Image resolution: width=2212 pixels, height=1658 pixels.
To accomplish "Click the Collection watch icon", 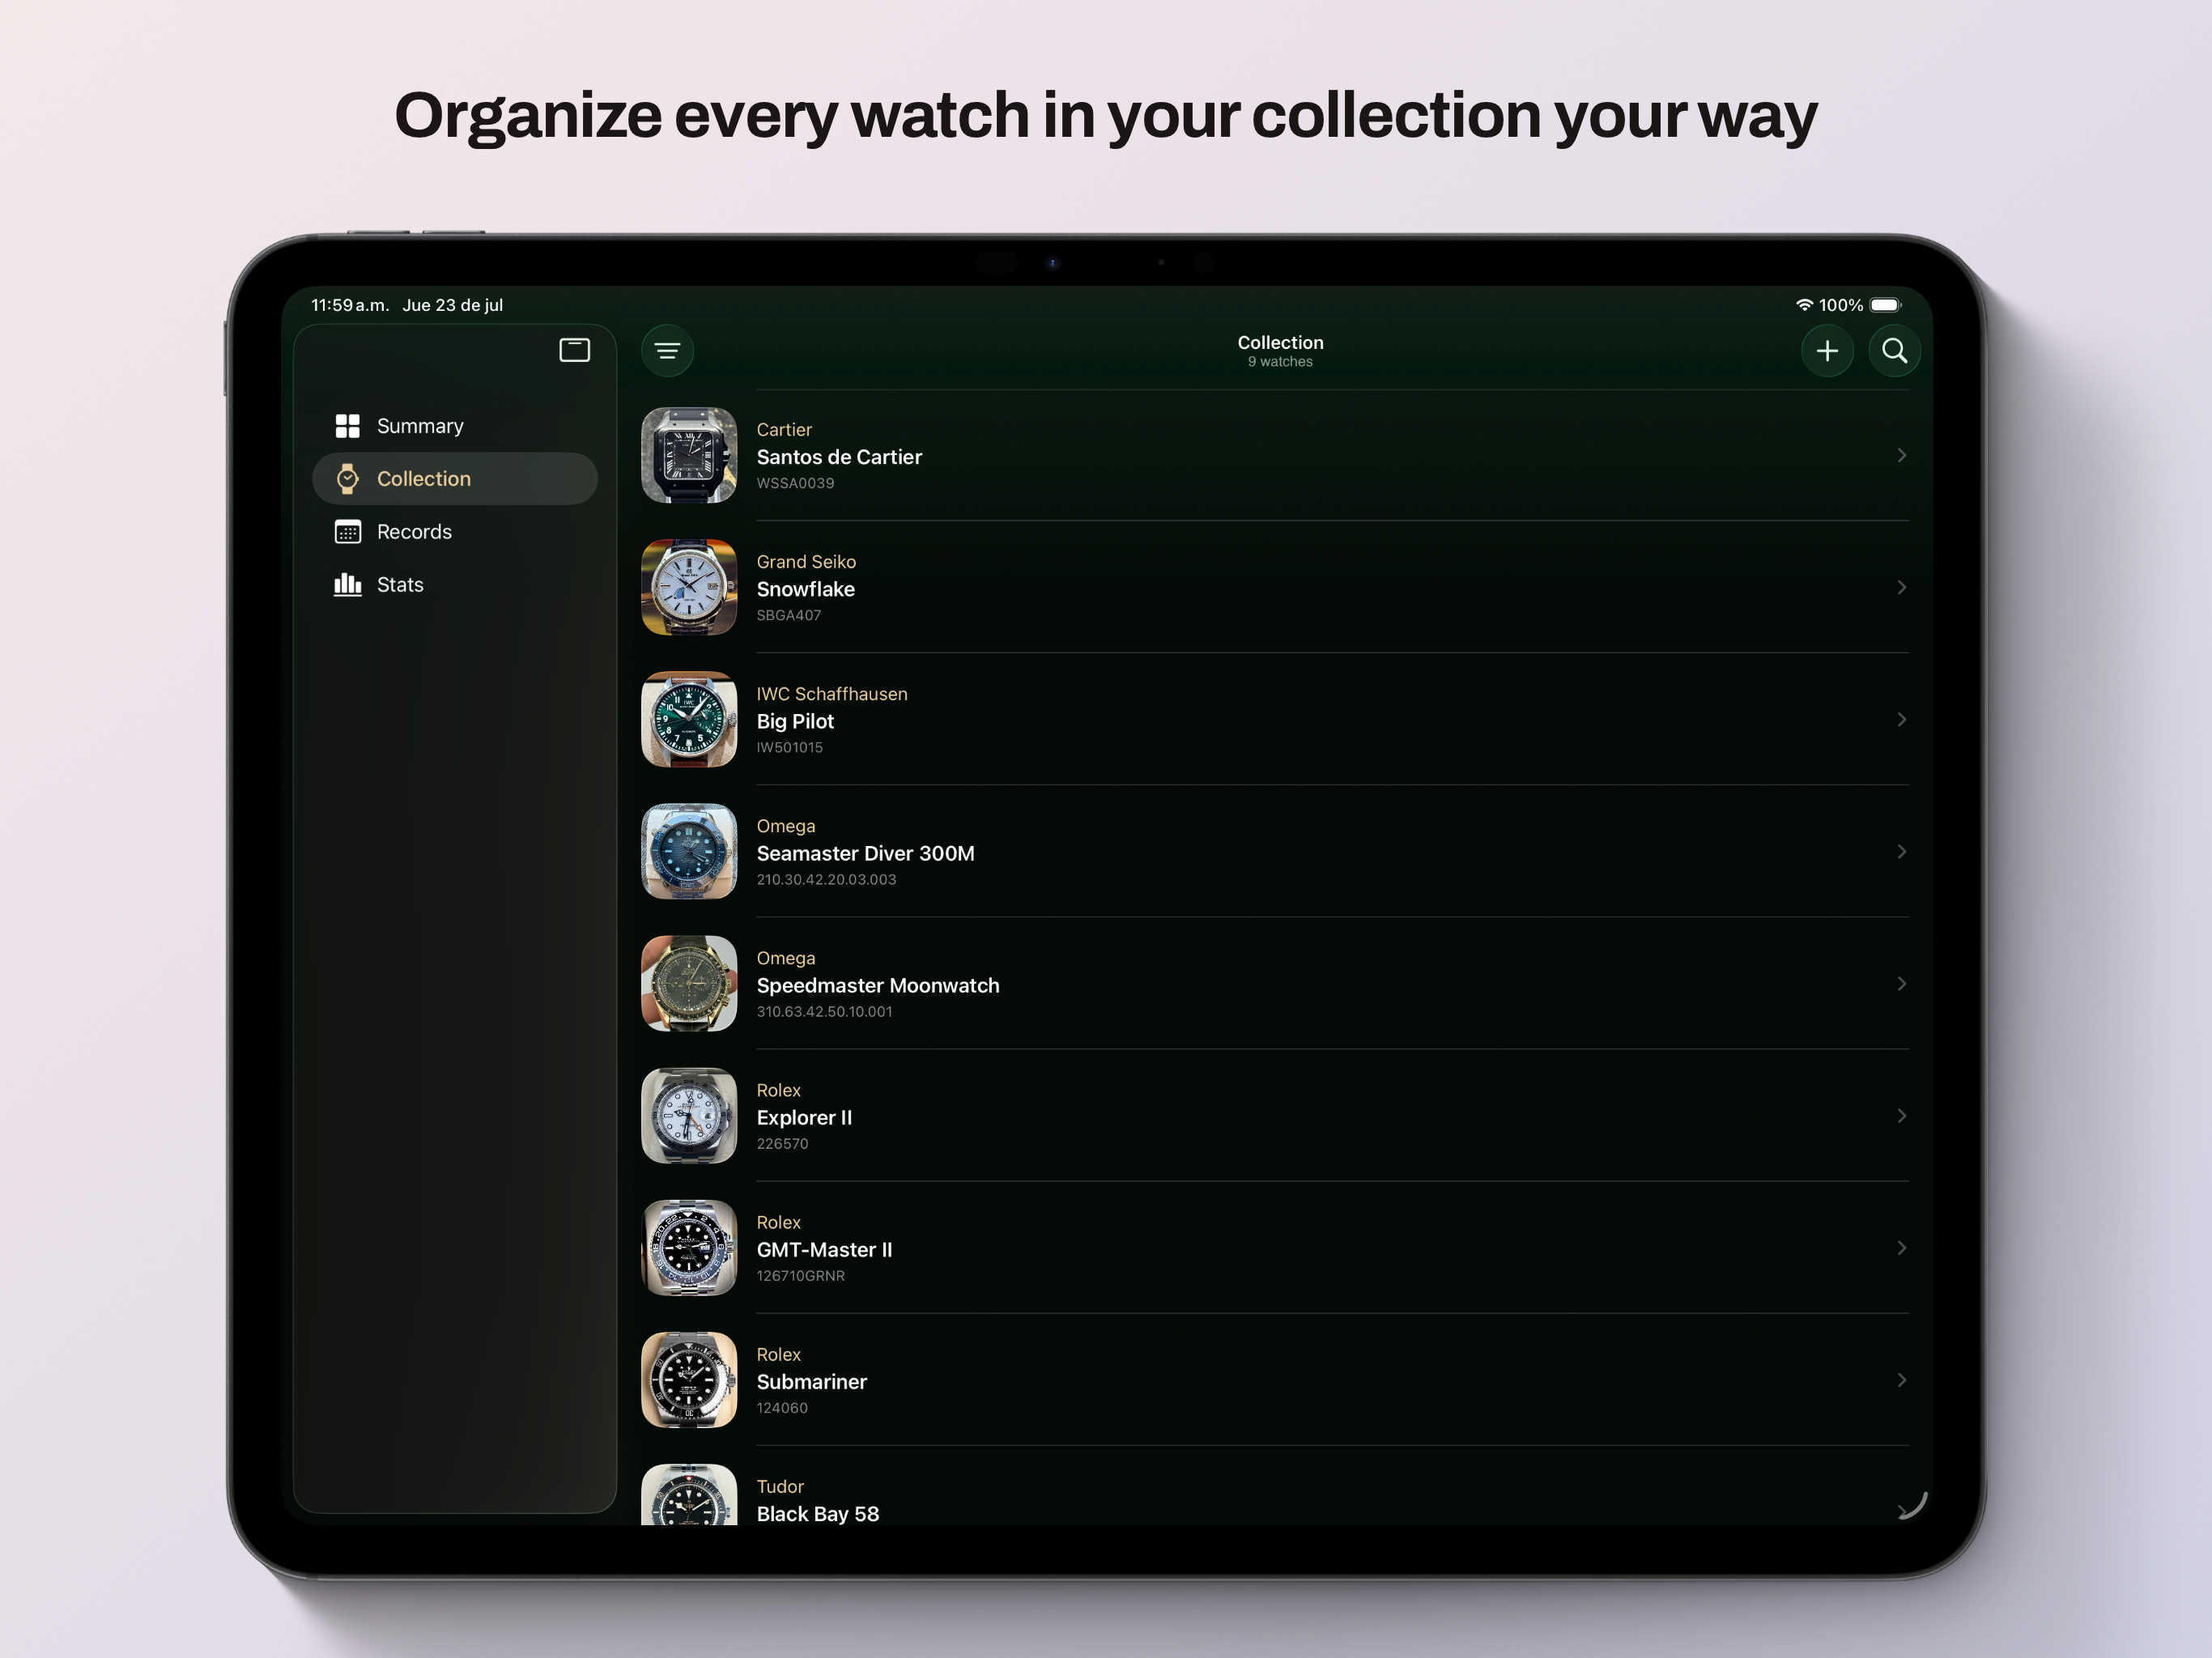I will (x=347, y=479).
